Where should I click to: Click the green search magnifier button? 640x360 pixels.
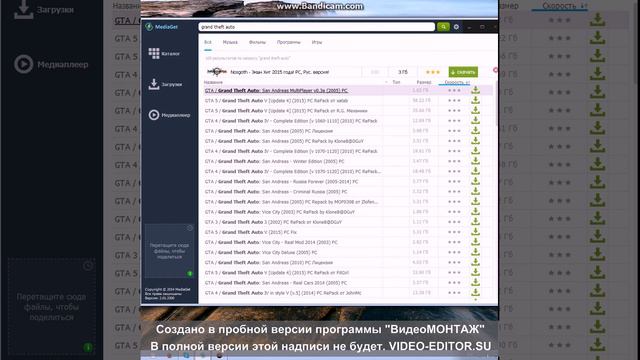[443, 27]
